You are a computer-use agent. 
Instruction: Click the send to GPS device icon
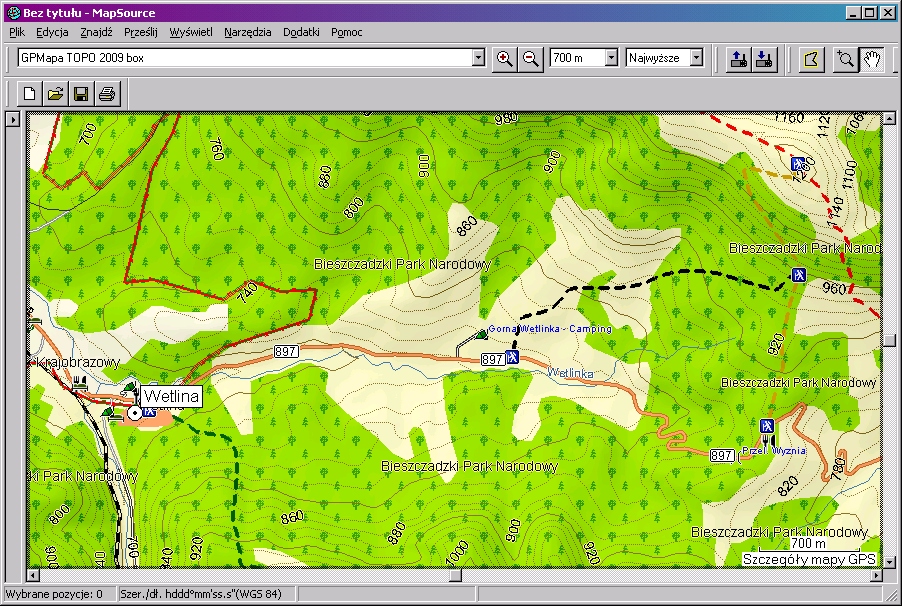[739, 59]
